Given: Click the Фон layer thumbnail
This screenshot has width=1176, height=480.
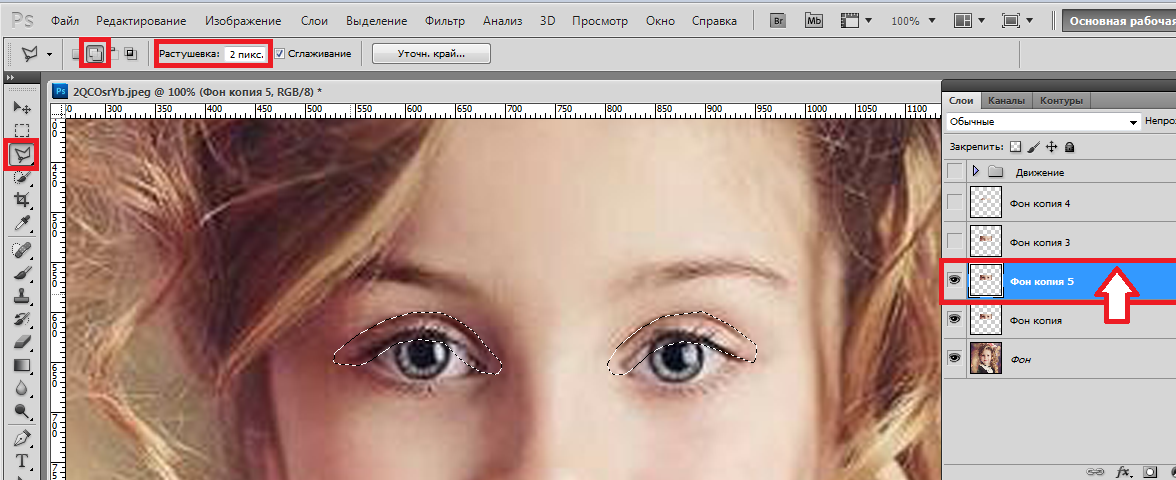Looking at the screenshot, I should click(986, 358).
